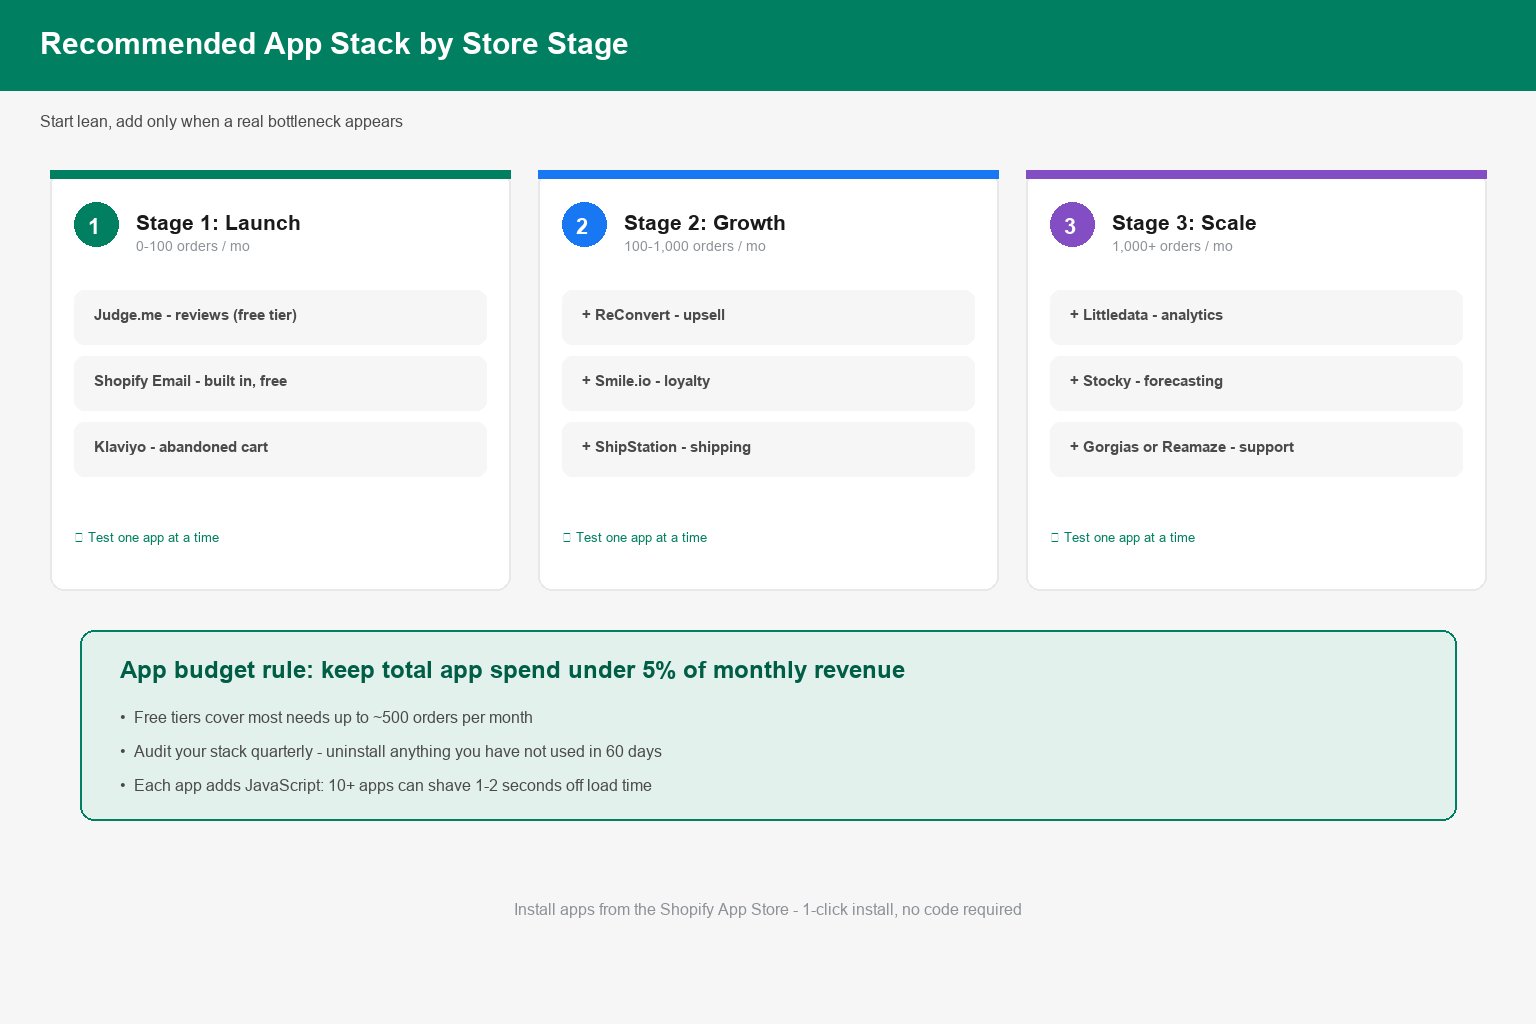The width and height of the screenshot is (1536, 1024).
Task: Select the Littledata analytics item
Action: click(x=1256, y=317)
